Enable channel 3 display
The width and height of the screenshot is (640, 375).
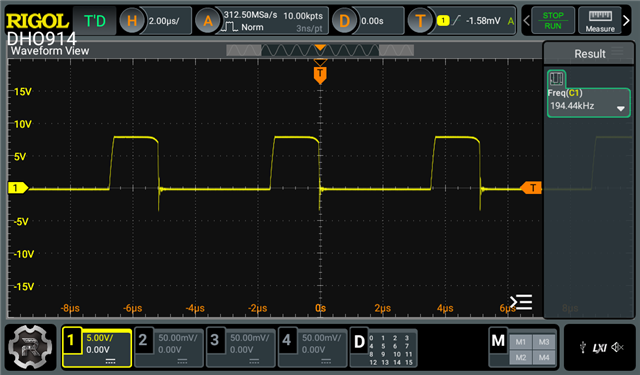[x=241, y=347]
